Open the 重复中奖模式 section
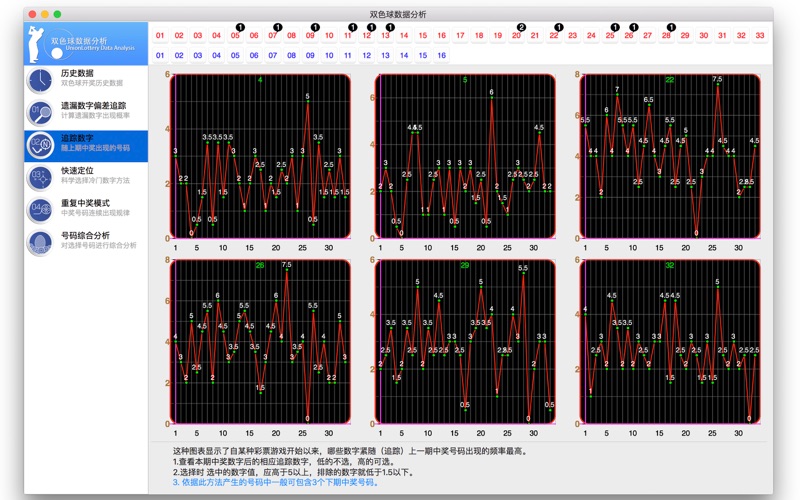 tap(86, 211)
